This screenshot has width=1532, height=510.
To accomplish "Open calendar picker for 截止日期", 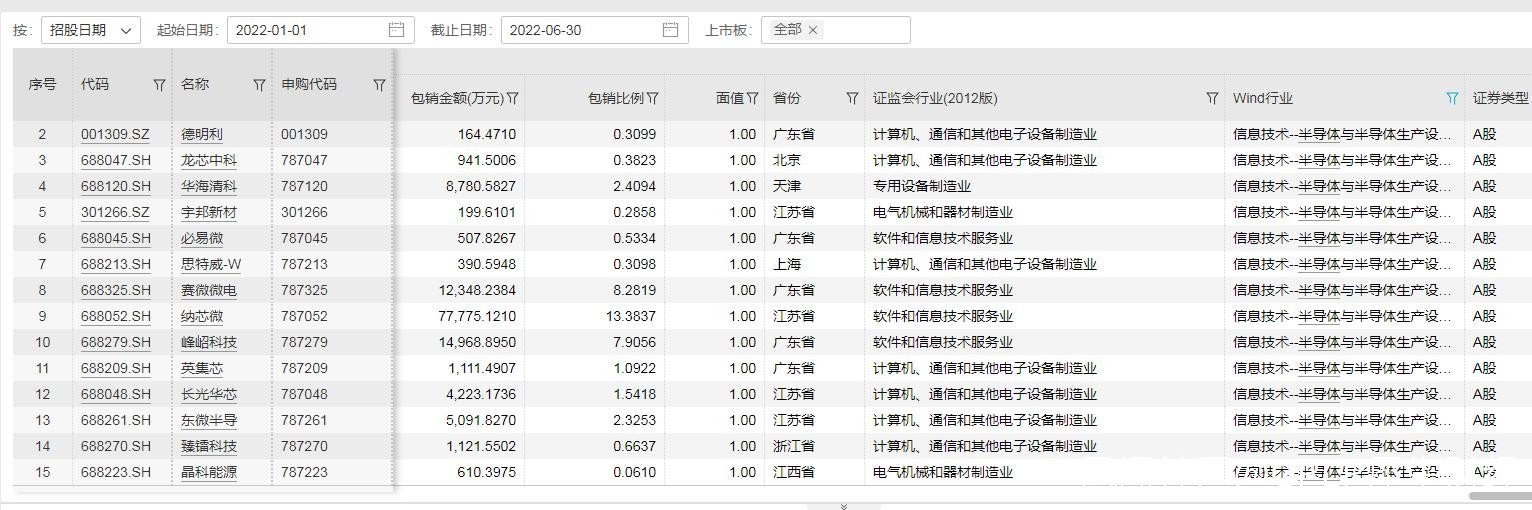I will click(670, 30).
